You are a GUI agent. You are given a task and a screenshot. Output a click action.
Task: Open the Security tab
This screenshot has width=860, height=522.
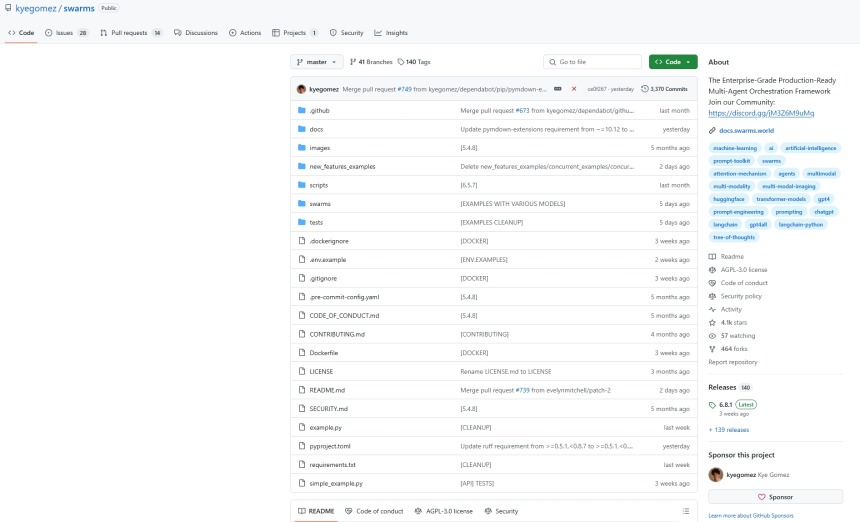(x=347, y=33)
